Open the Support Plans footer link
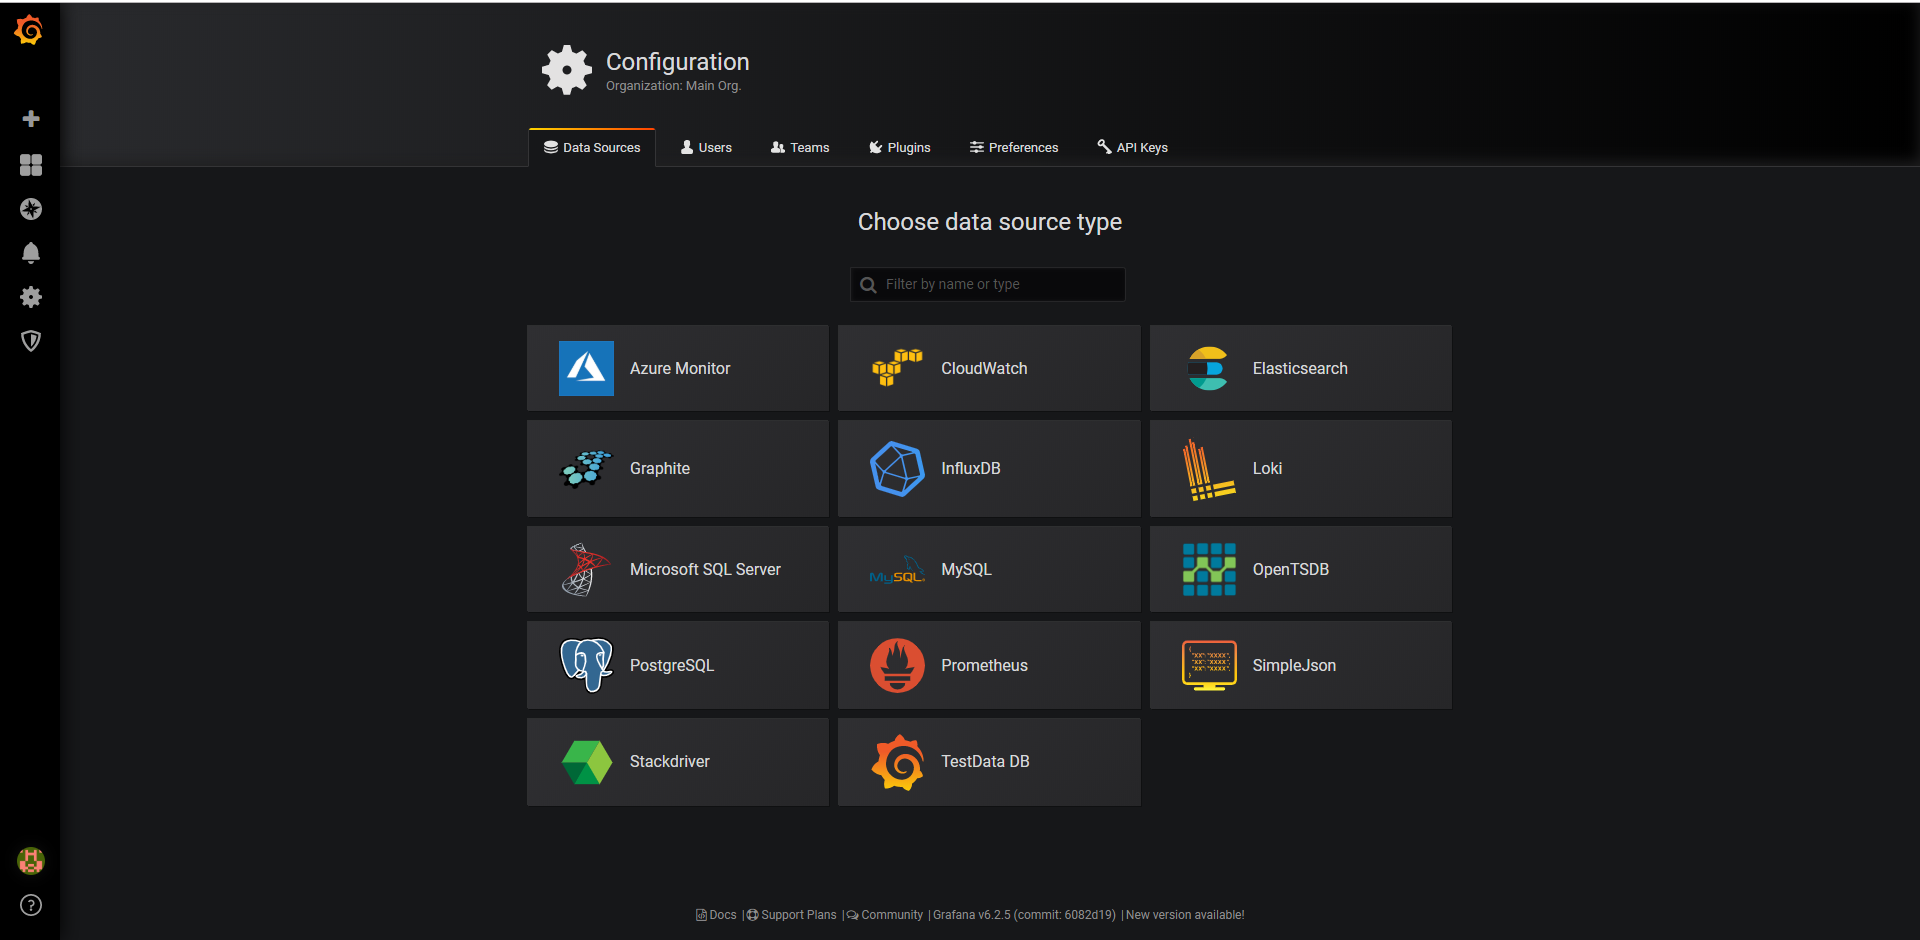 coord(792,915)
